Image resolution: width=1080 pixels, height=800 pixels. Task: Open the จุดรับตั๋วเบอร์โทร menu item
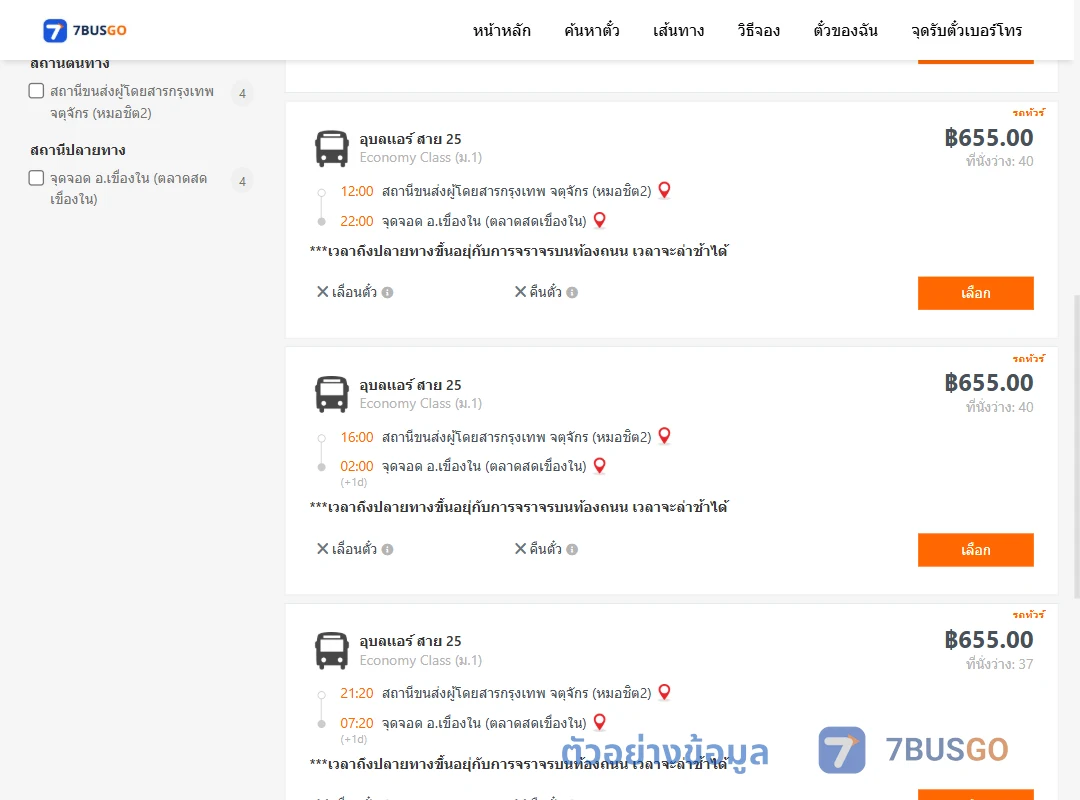[x=966, y=30]
